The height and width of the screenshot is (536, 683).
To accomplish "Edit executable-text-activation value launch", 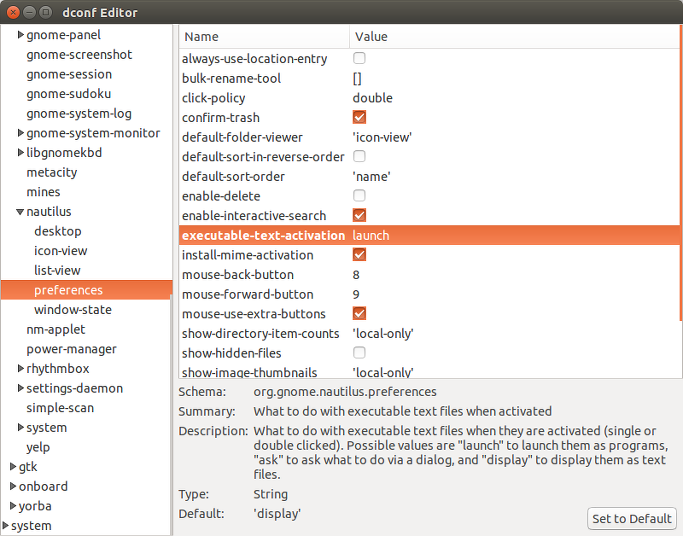I will [371, 235].
